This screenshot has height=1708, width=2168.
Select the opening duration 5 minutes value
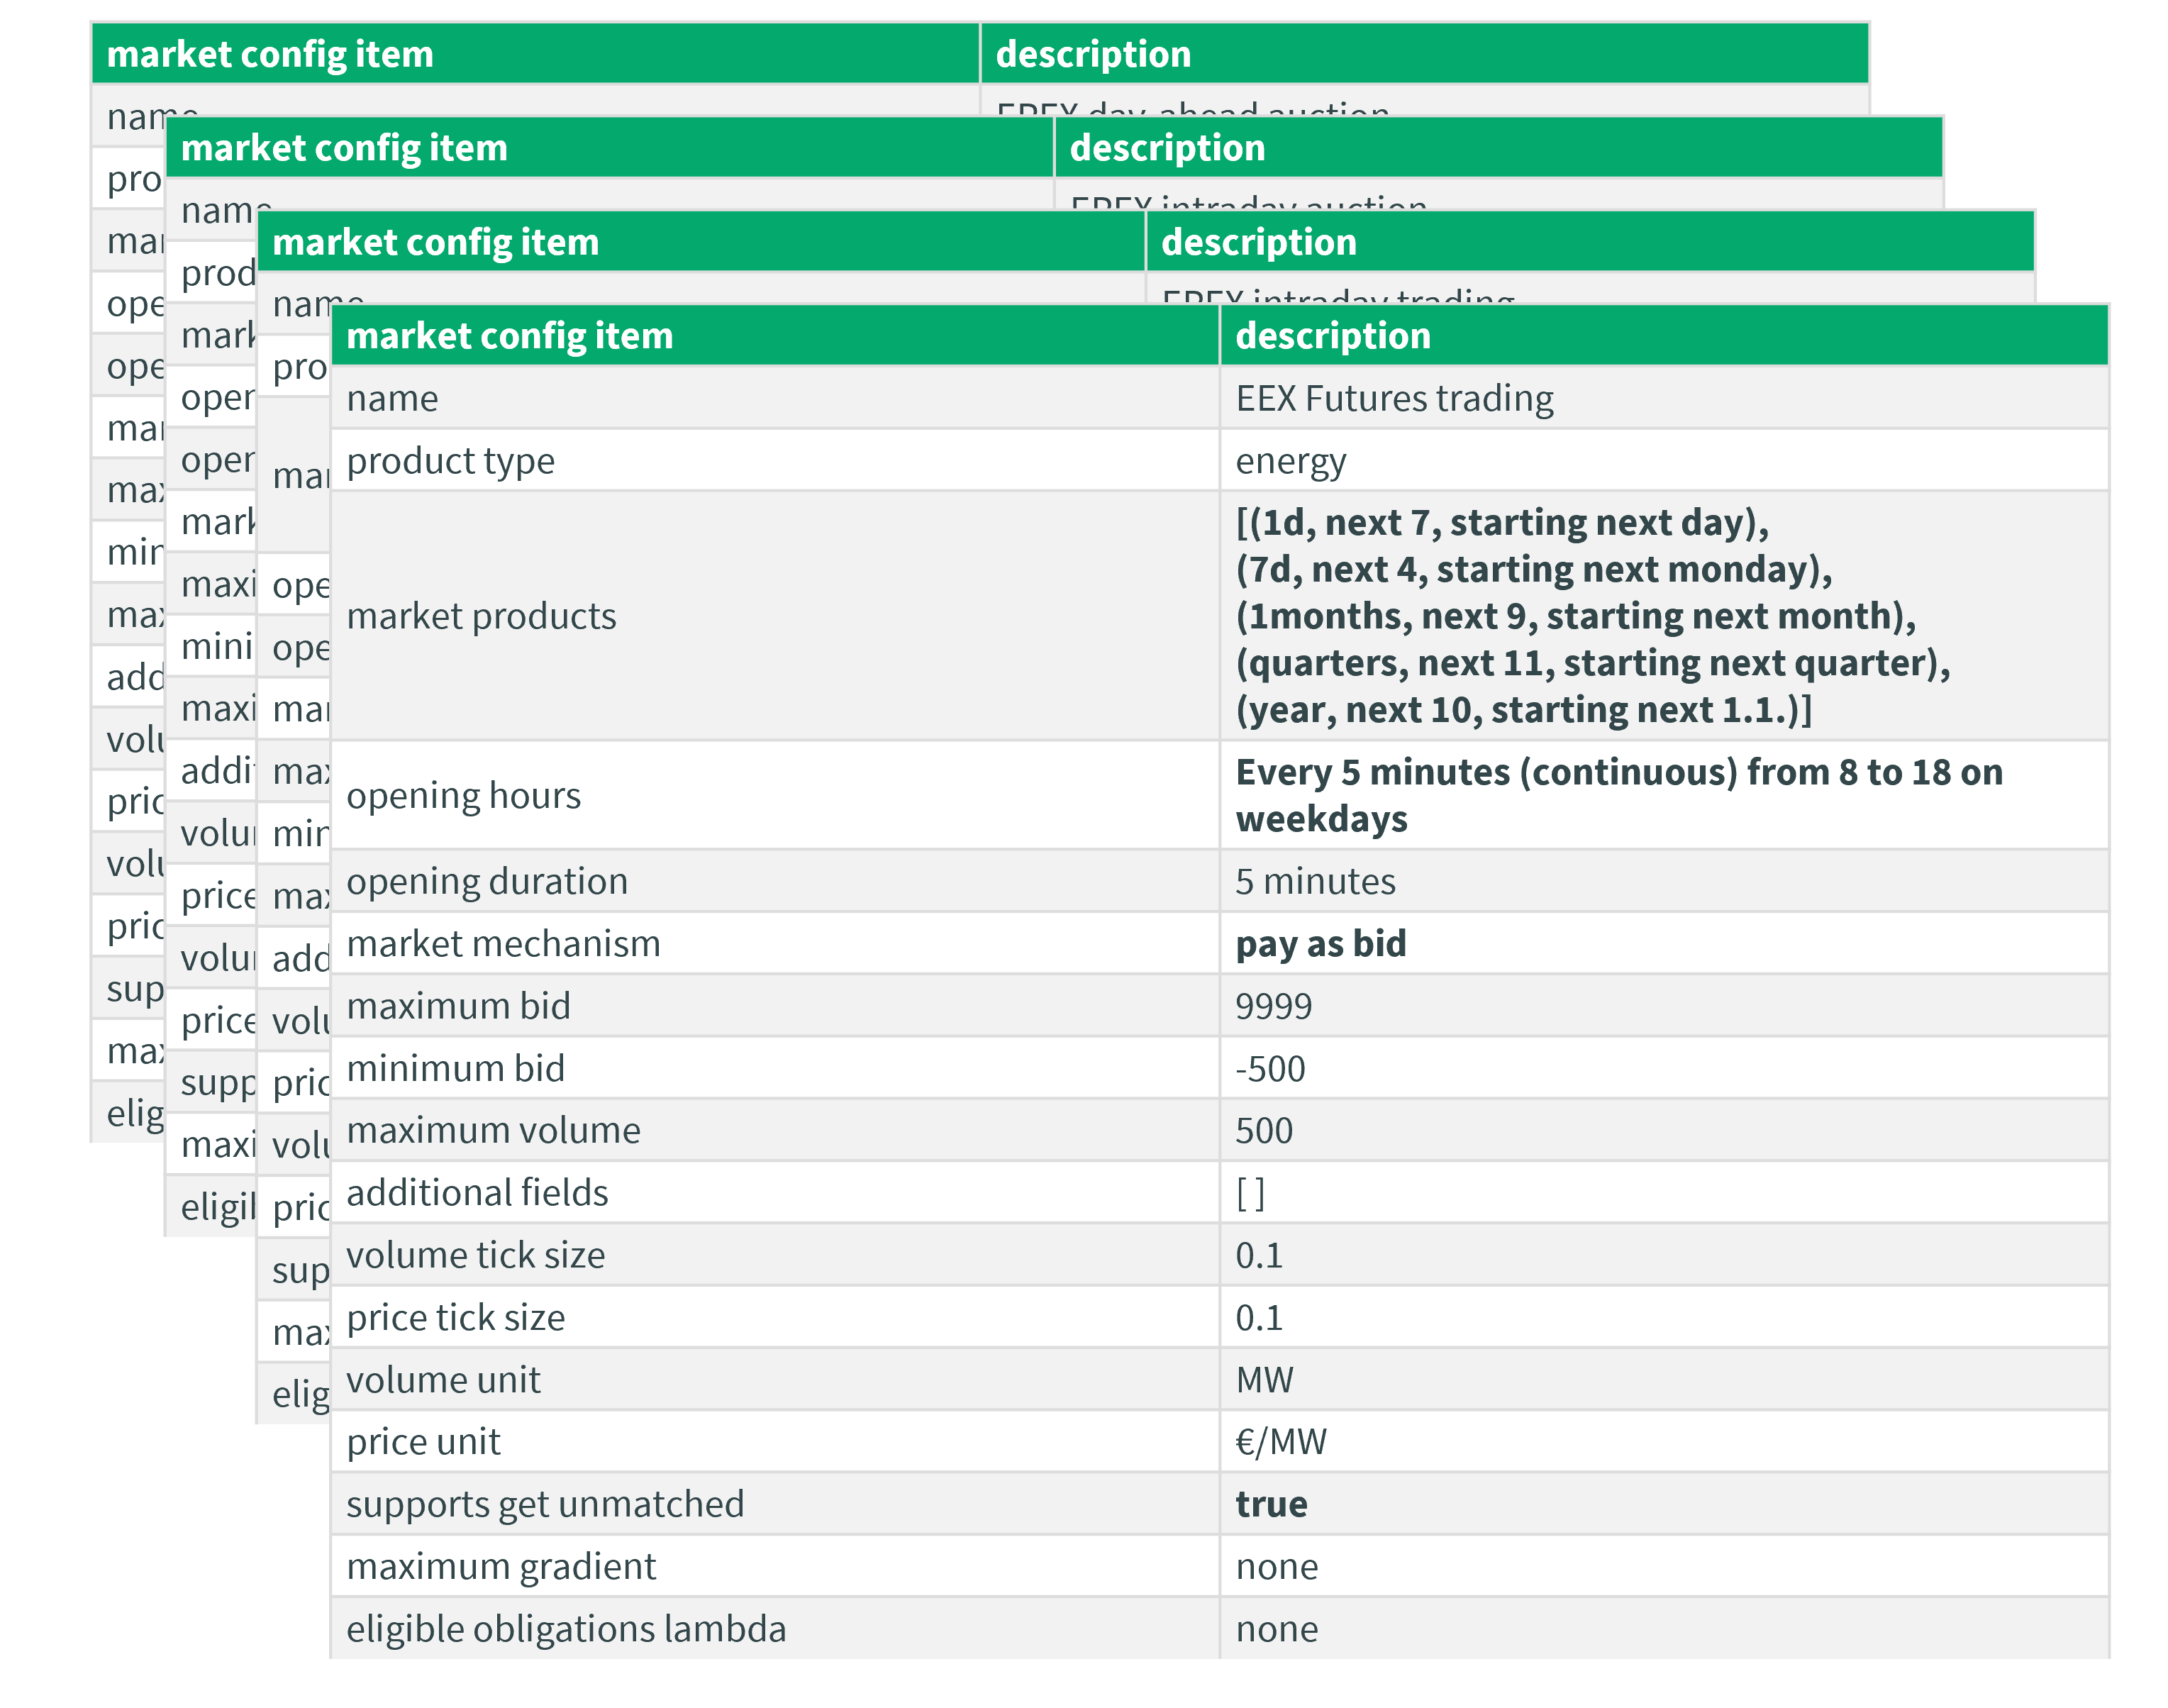click(x=1315, y=882)
